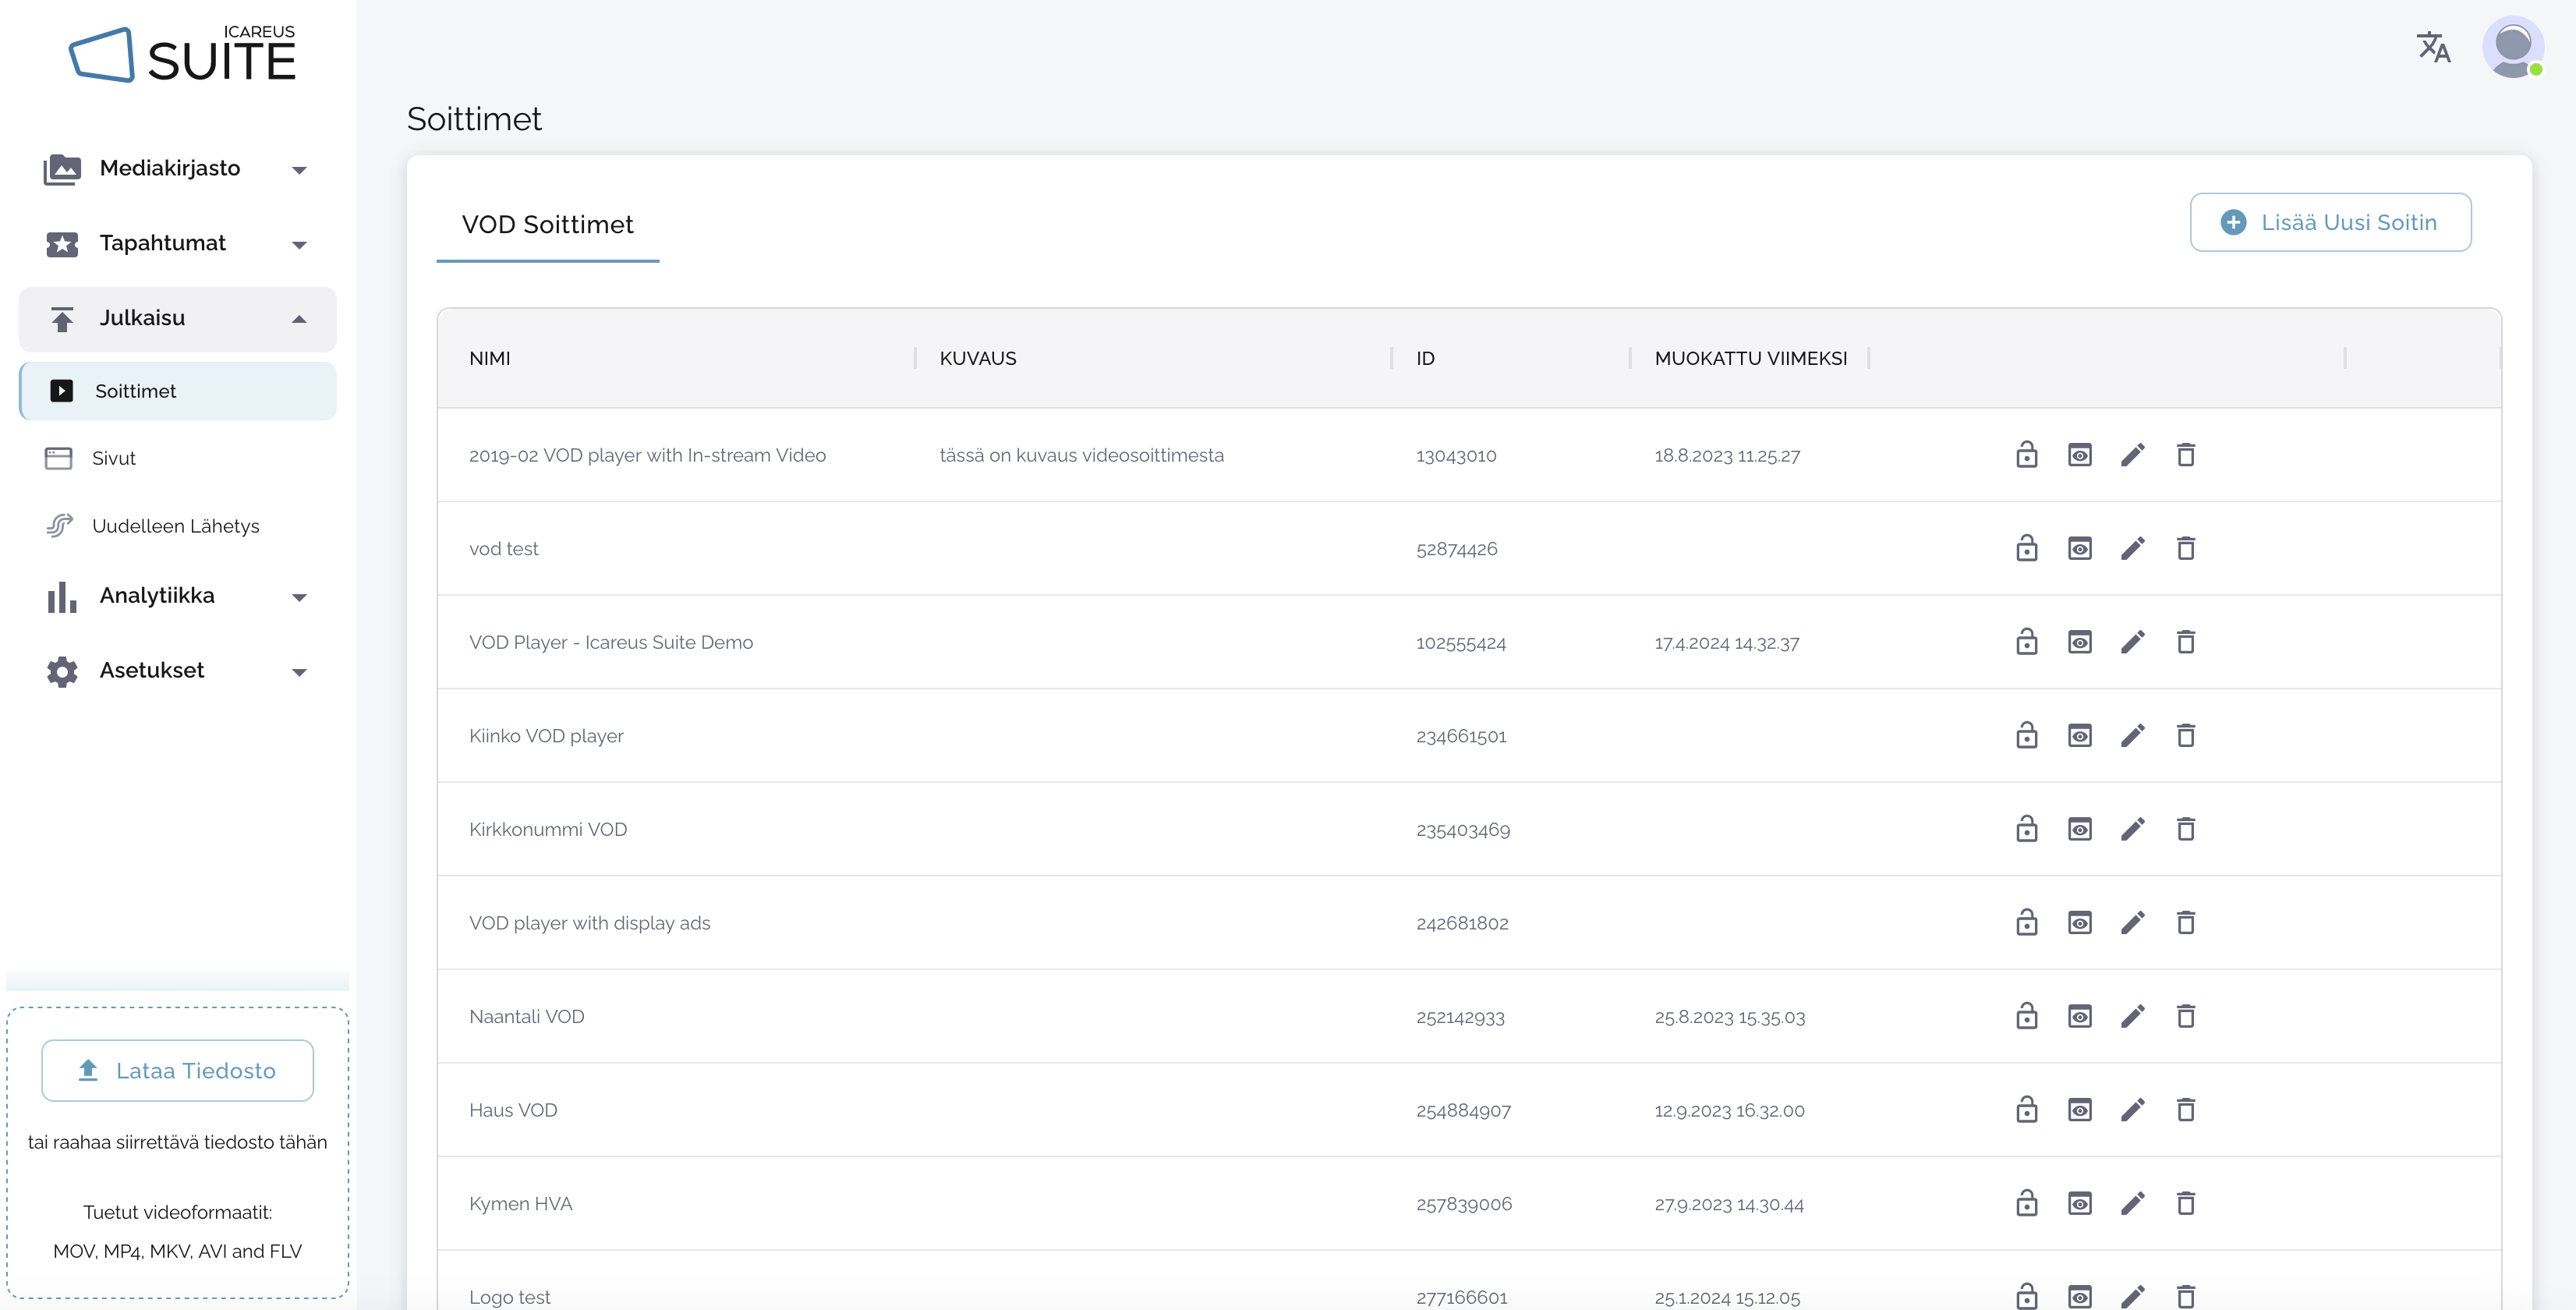2576x1310 pixels.
Task: Select the VOD Soittimet tab
Action: [547, 225]
